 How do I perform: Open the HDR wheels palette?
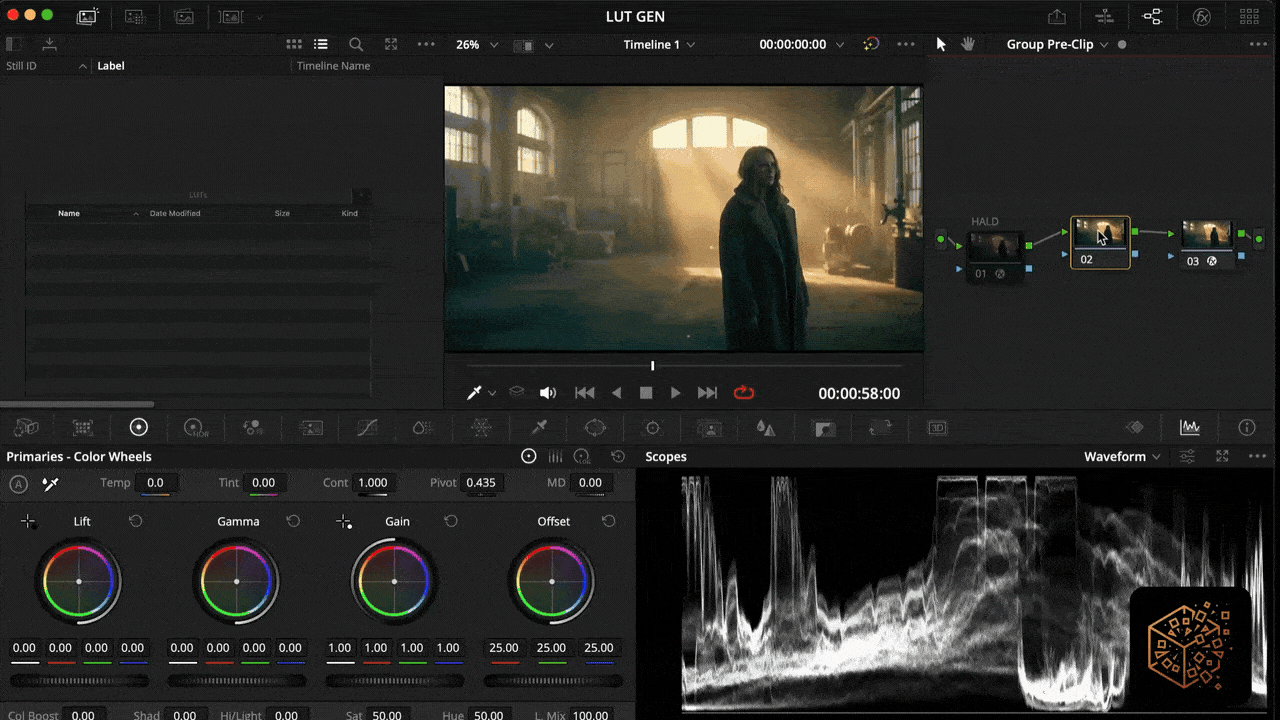click(196, 428)
